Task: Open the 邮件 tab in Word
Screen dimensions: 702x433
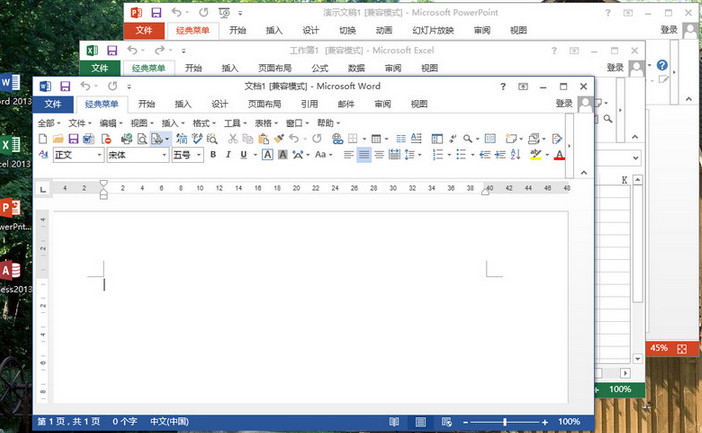Action: (x=346, y=104)
